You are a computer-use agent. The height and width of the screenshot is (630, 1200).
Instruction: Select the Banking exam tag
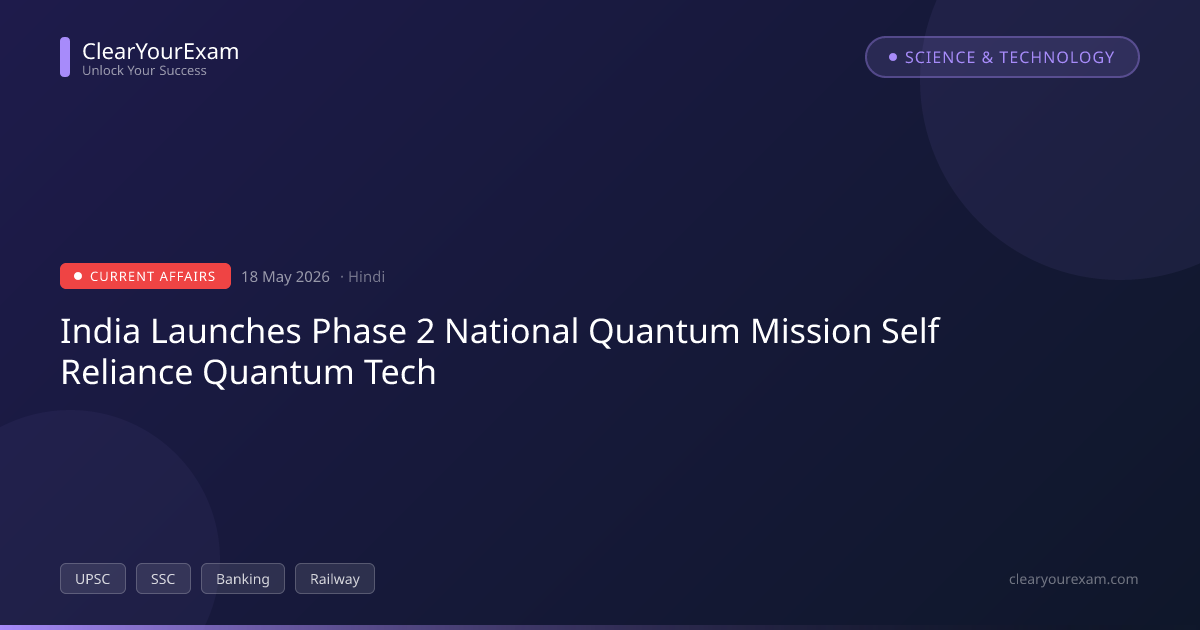coord(243,579)
